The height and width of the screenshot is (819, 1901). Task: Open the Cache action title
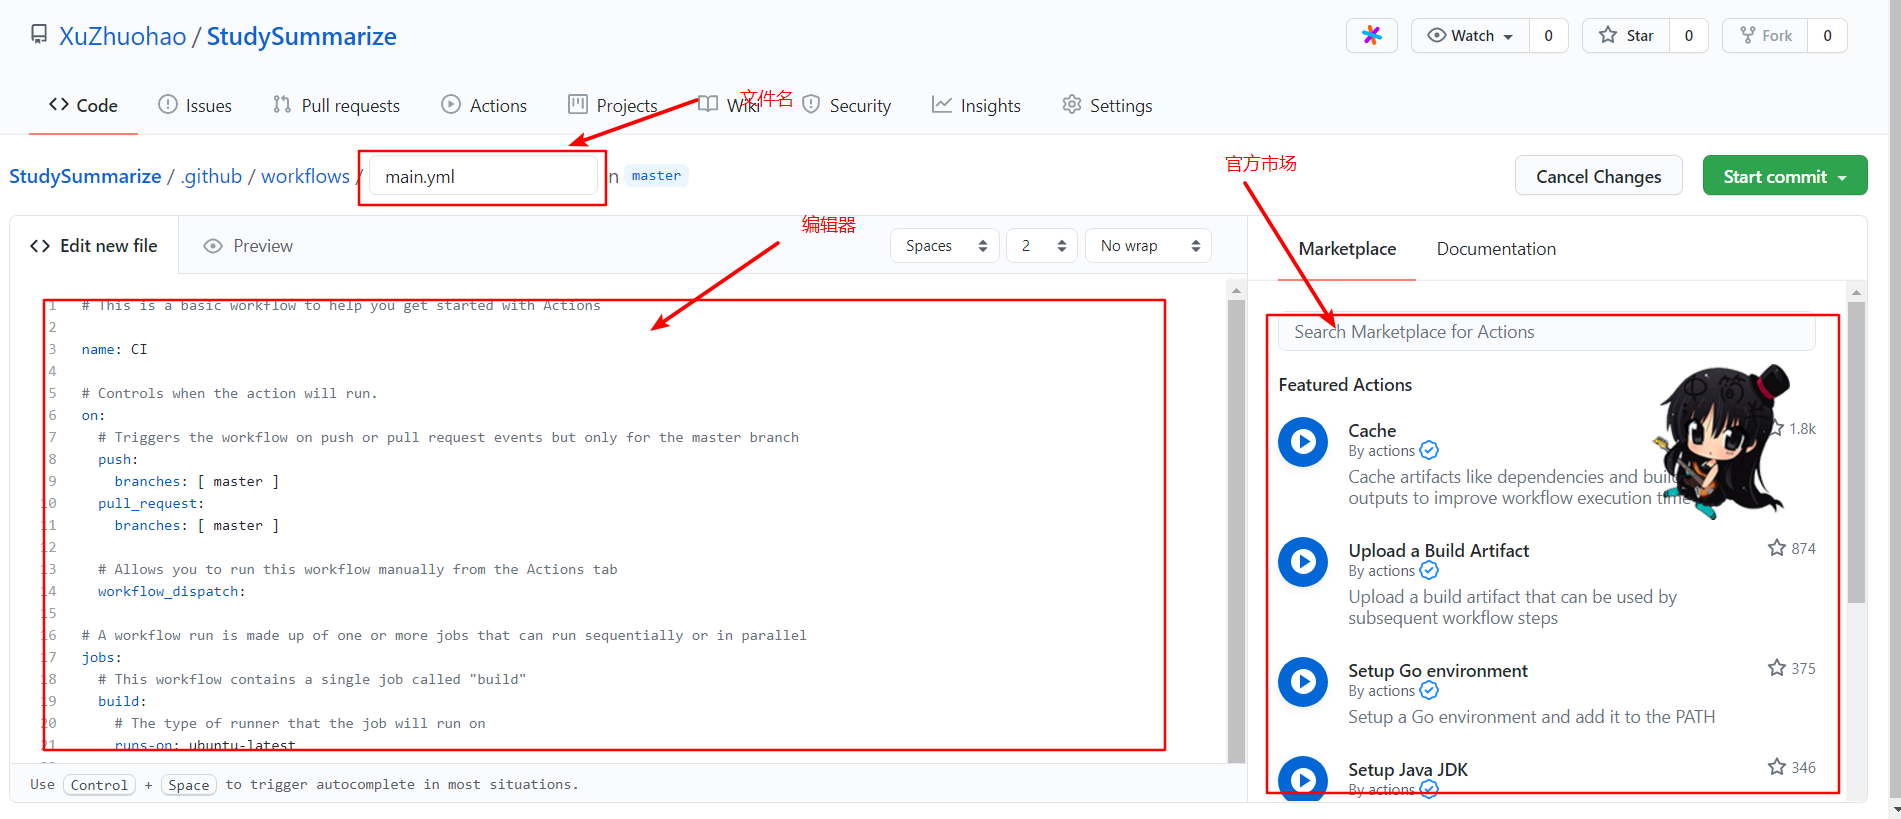[1372, 431]
